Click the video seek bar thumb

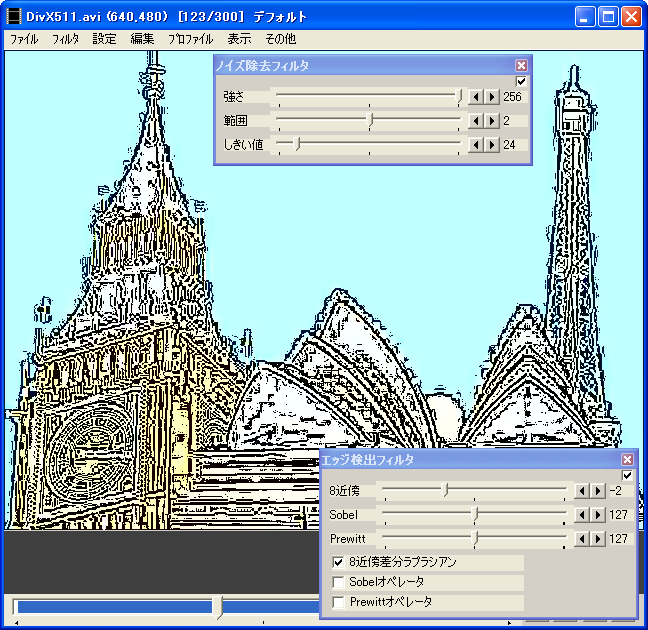[219, 607]
